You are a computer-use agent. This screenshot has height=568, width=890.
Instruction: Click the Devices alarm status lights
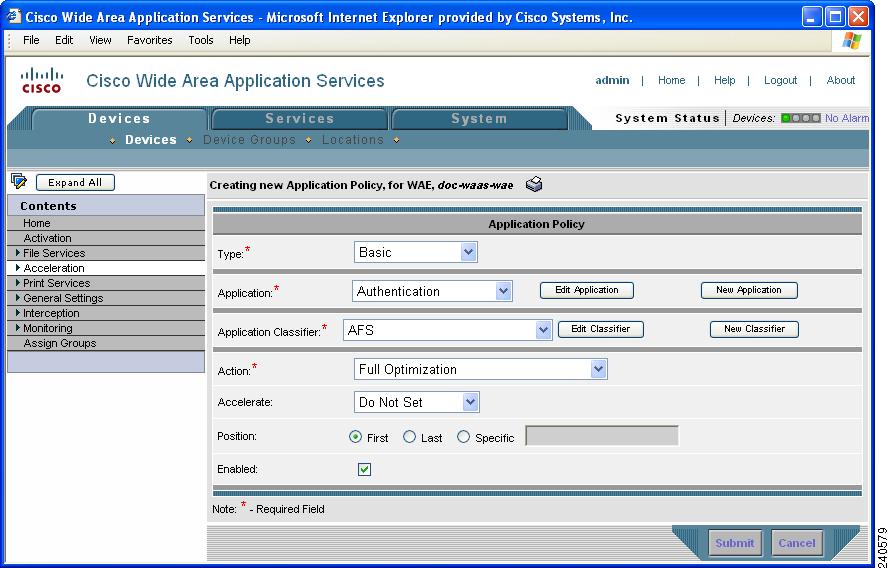(x=800, y=118)
